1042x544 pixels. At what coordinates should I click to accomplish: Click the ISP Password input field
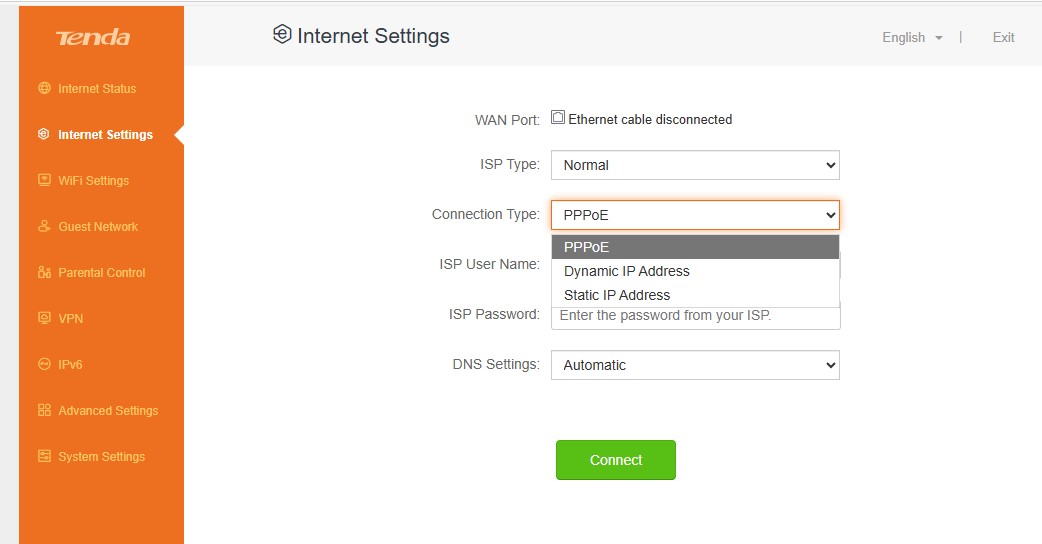pos(695,317)
